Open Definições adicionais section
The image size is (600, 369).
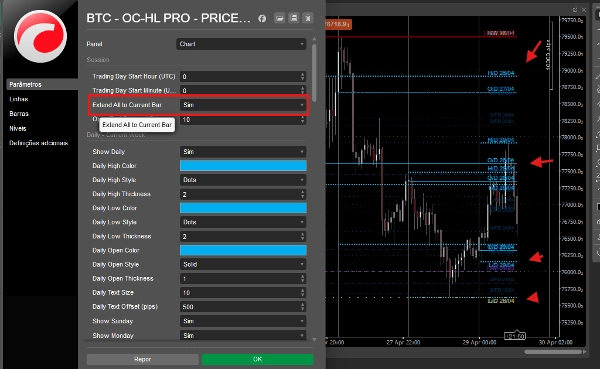coord(39,143)
